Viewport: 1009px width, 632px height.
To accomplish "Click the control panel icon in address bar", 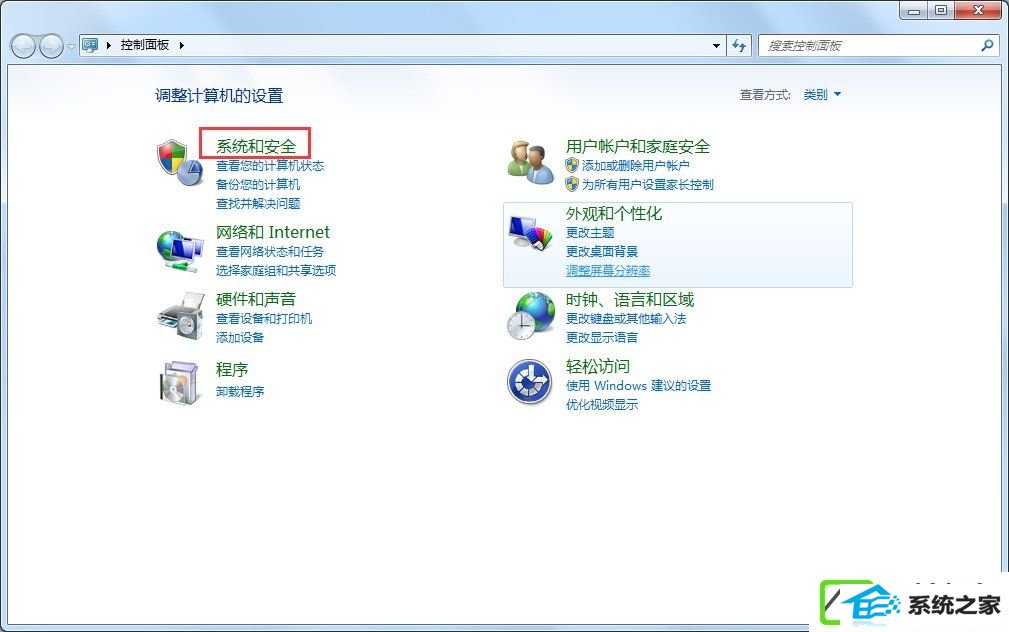I will (90, 45).
